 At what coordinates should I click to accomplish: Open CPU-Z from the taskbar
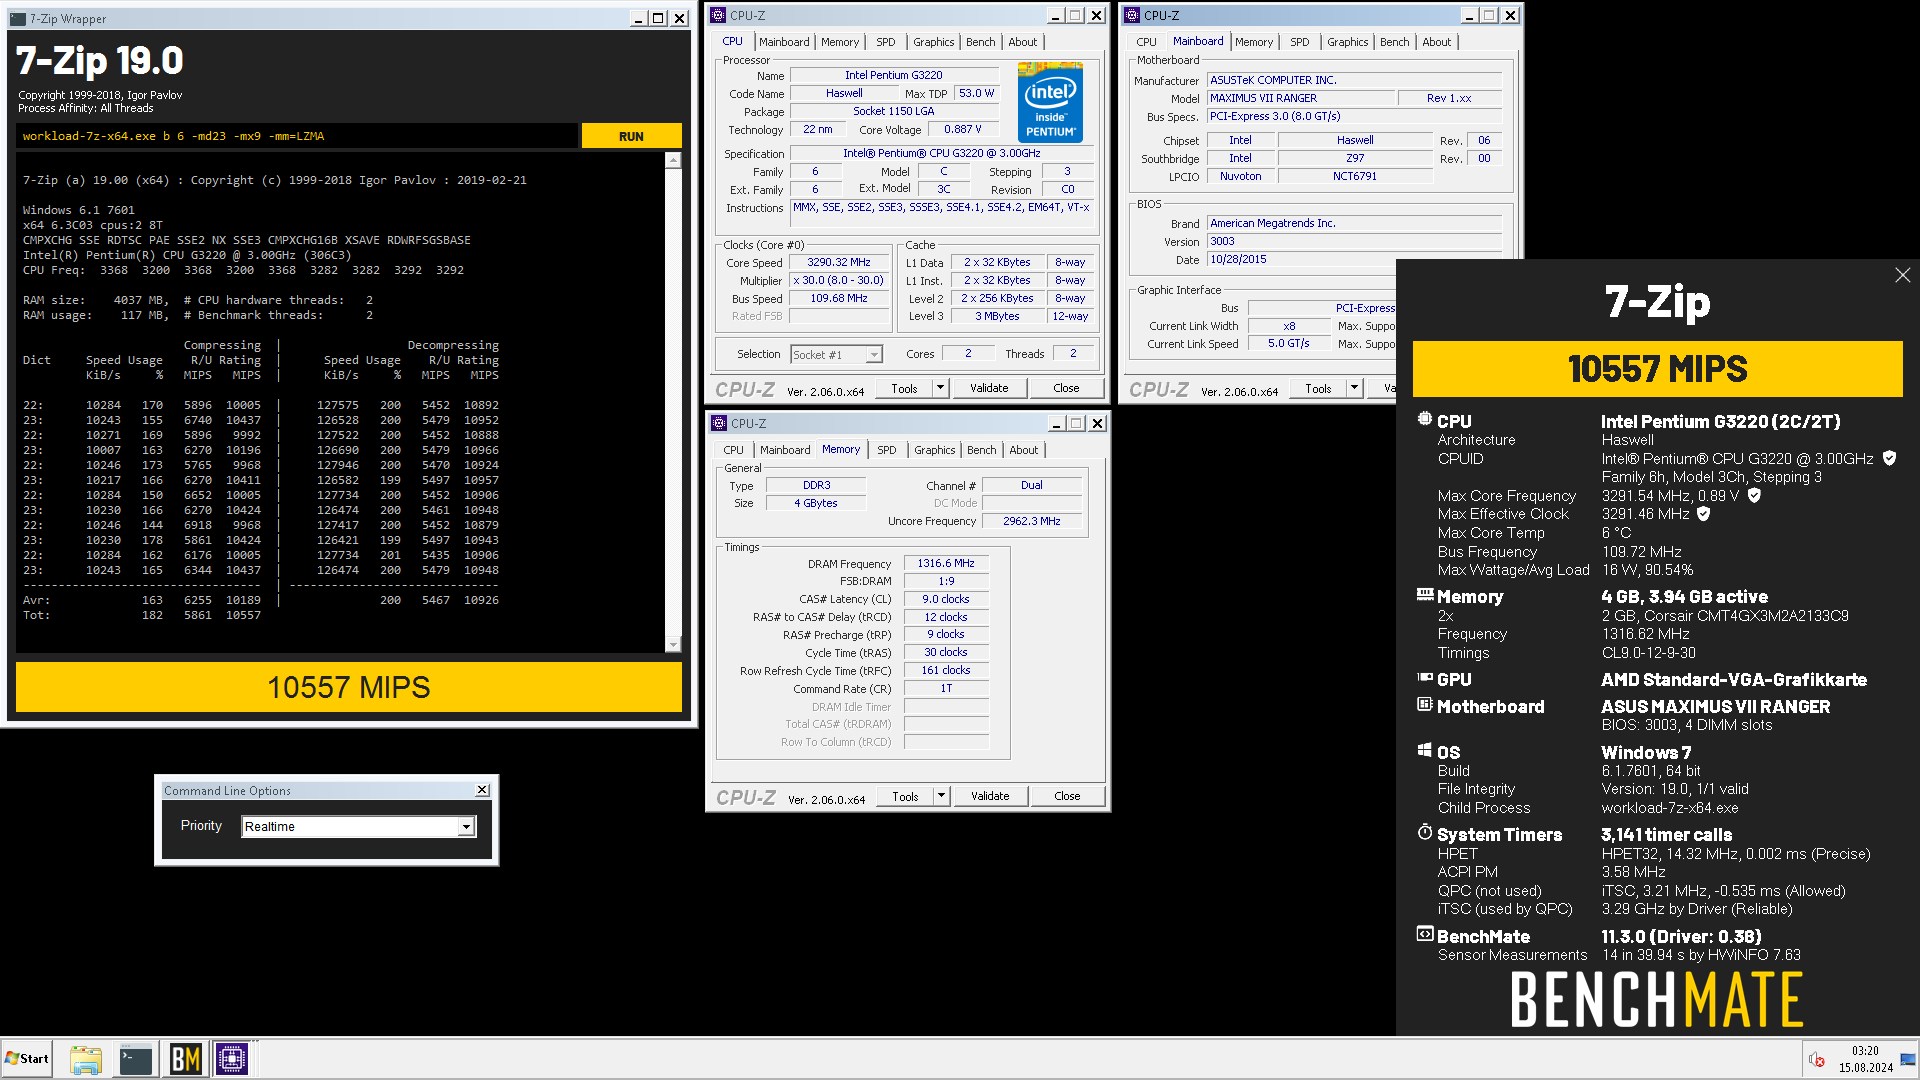tap(232, 1059)
